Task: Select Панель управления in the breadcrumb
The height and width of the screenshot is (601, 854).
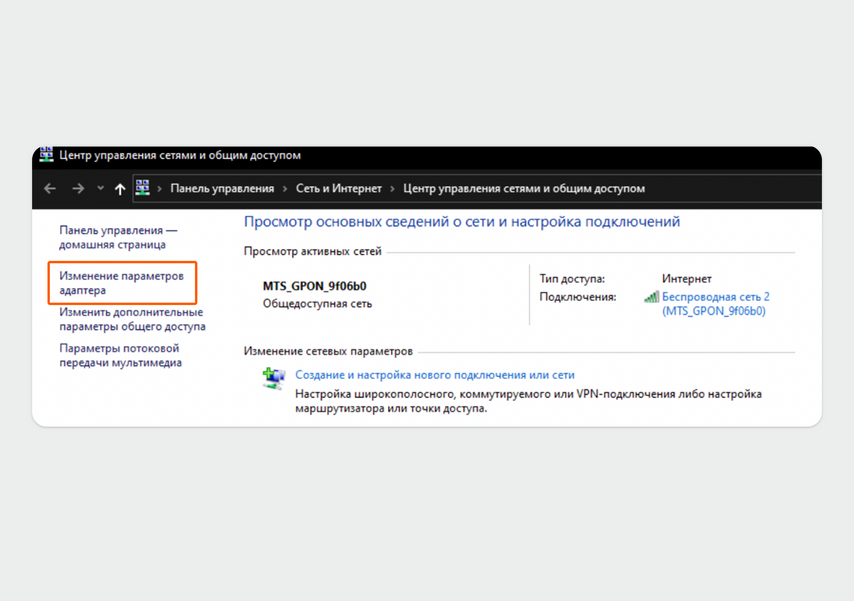Action: (222, 189)
